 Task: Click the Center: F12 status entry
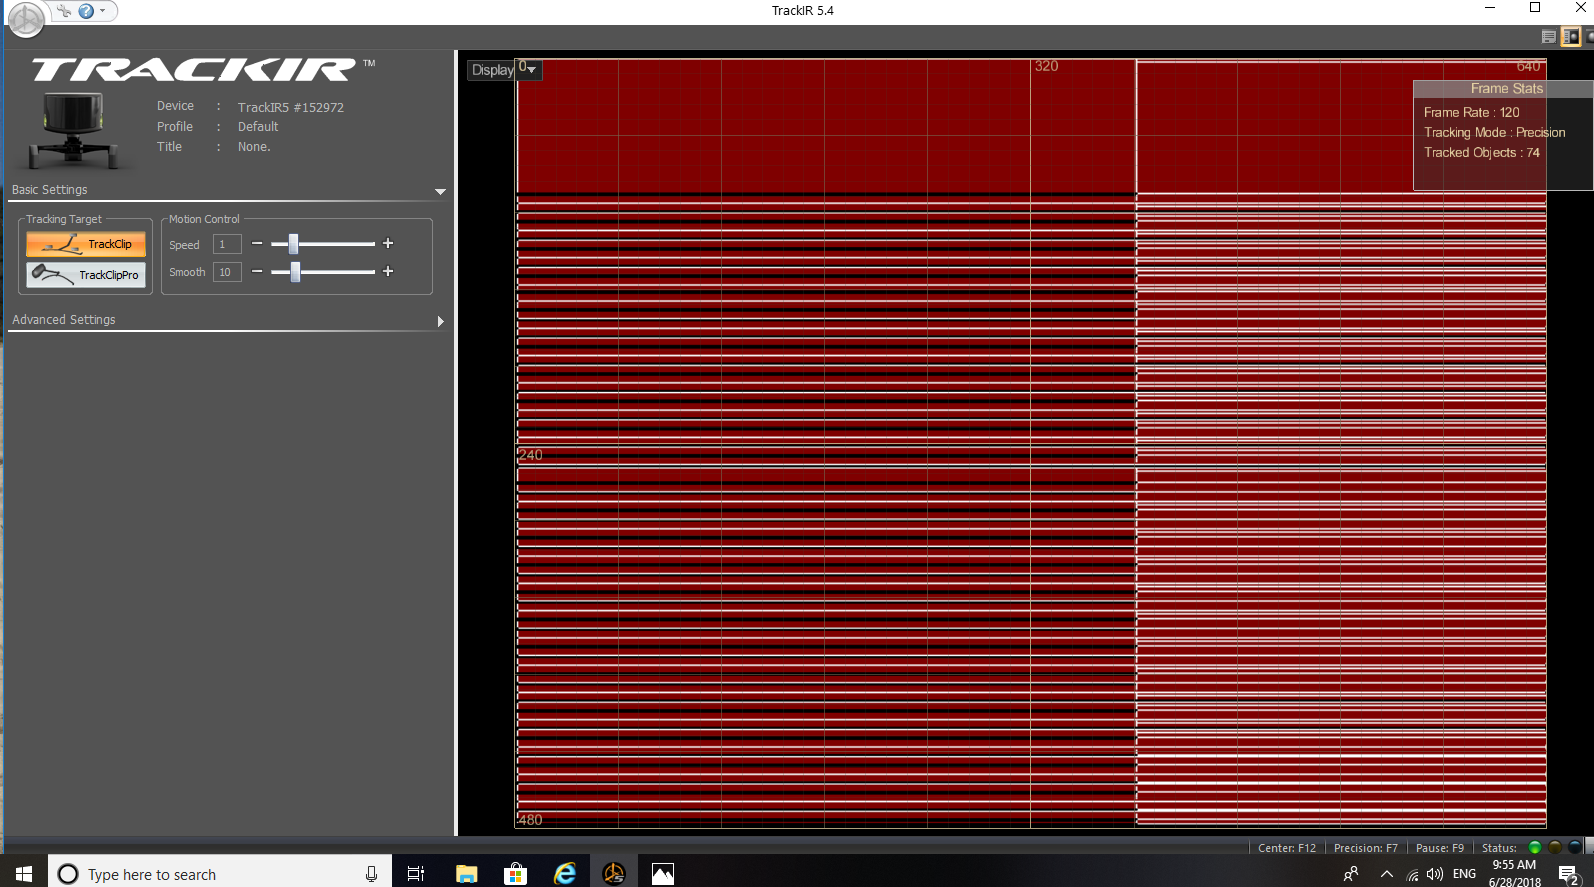click(1287, 848)
